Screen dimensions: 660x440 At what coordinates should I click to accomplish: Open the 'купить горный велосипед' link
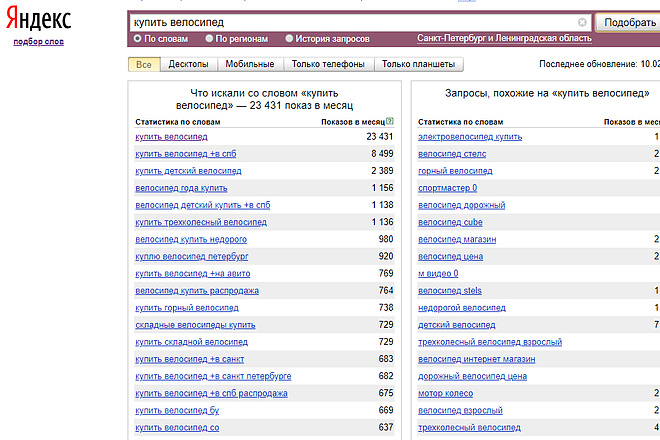[x=186, y=308]
